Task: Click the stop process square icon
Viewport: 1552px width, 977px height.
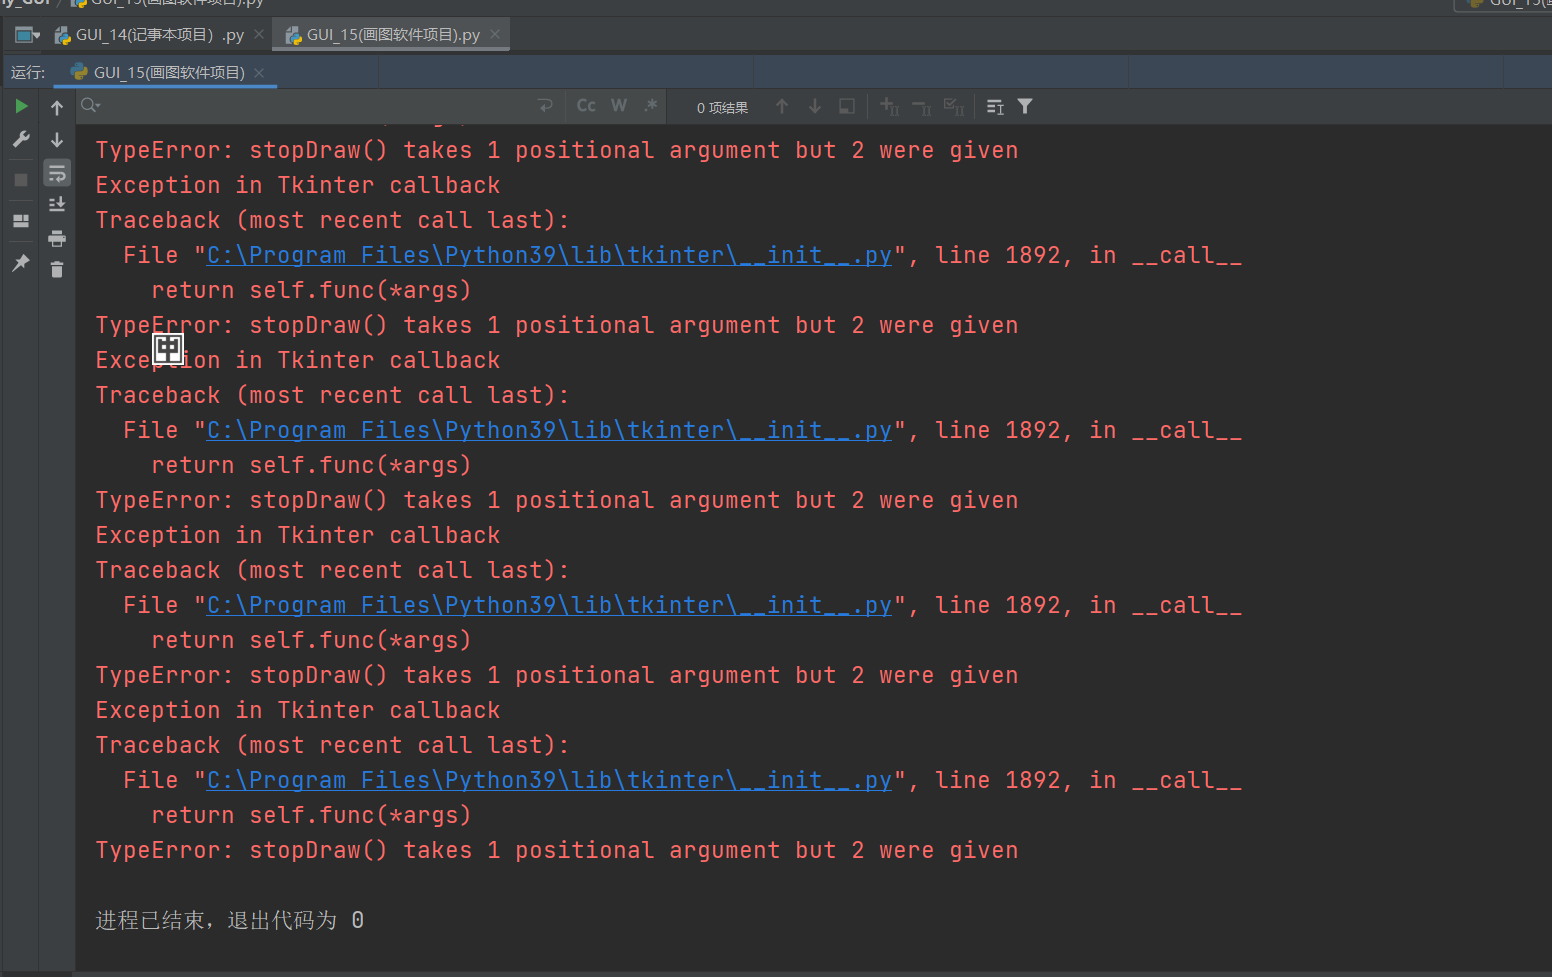Action: [x=21, y=180]
